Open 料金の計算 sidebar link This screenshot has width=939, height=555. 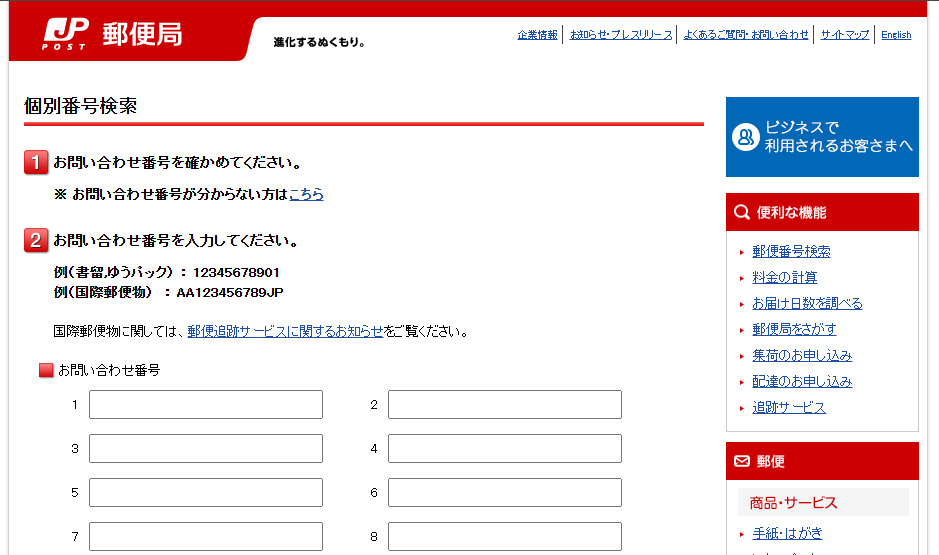click(784, 278)
